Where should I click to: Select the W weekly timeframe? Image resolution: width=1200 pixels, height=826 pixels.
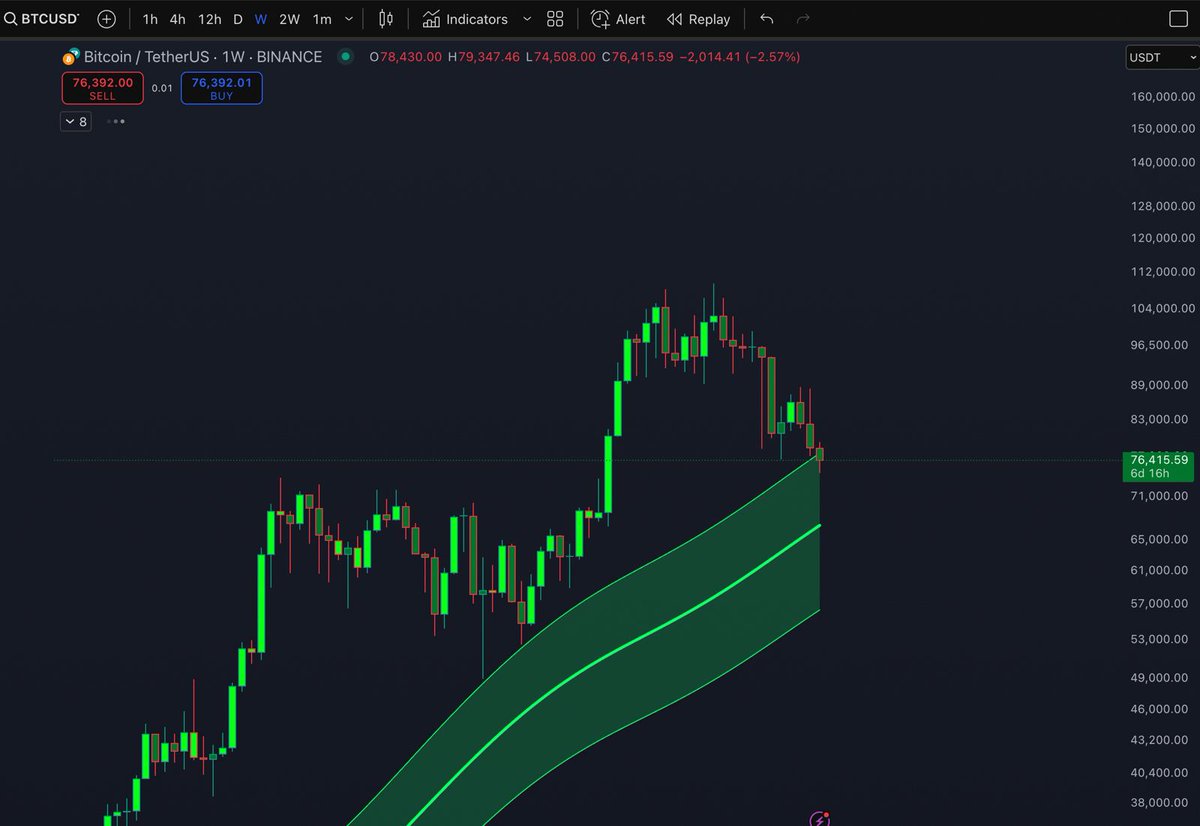(260, 19)
